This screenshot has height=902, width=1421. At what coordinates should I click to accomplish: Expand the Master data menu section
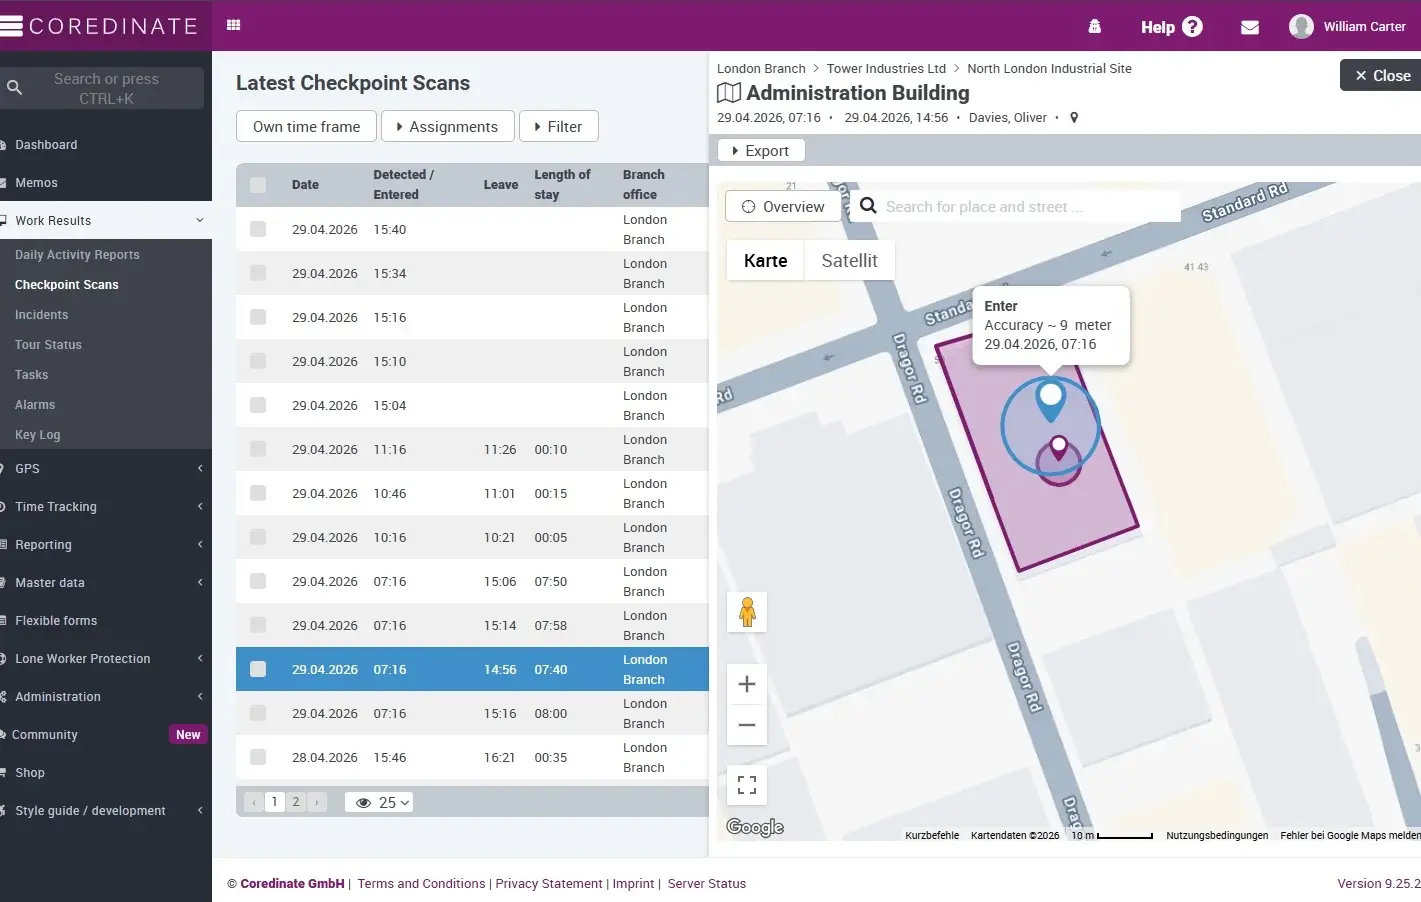click(106, 583)
